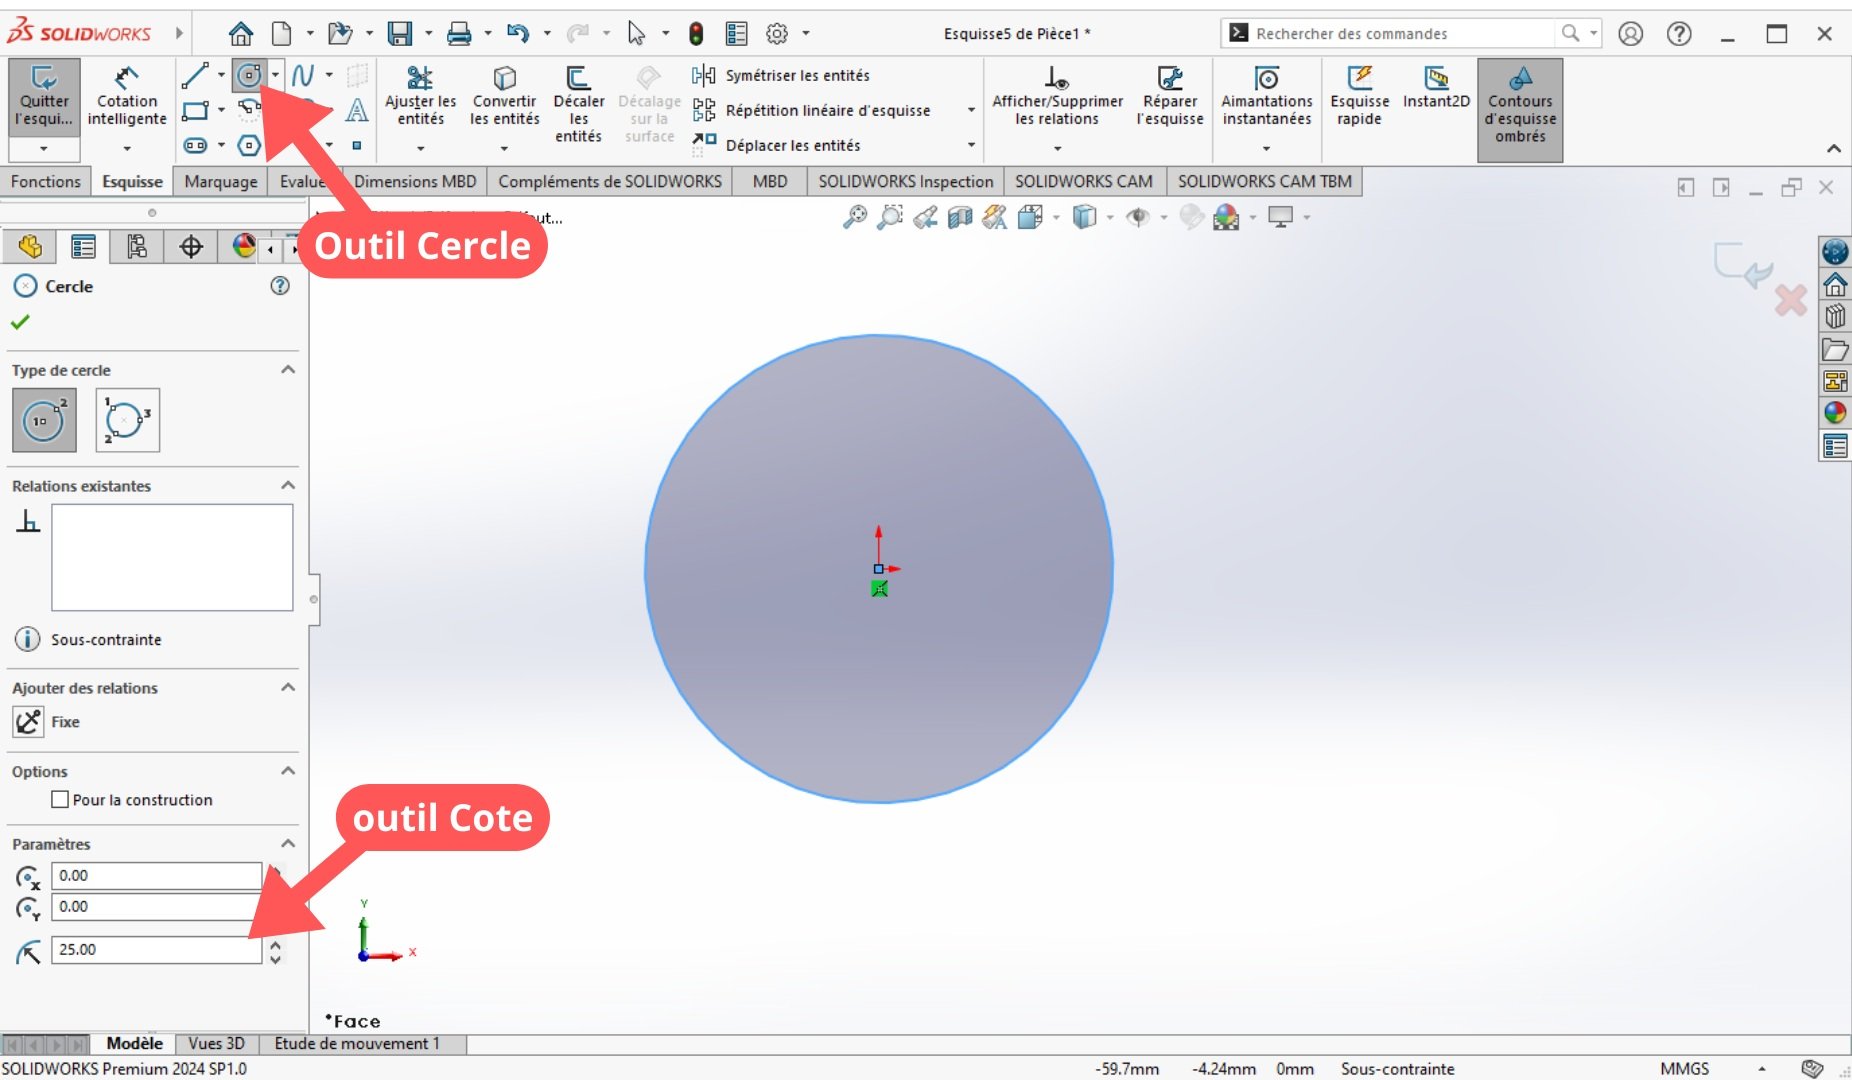This screenshot has height=1080, width=1852.
Task: Open Save dropdown arrow
Action: tap(428, 33)
